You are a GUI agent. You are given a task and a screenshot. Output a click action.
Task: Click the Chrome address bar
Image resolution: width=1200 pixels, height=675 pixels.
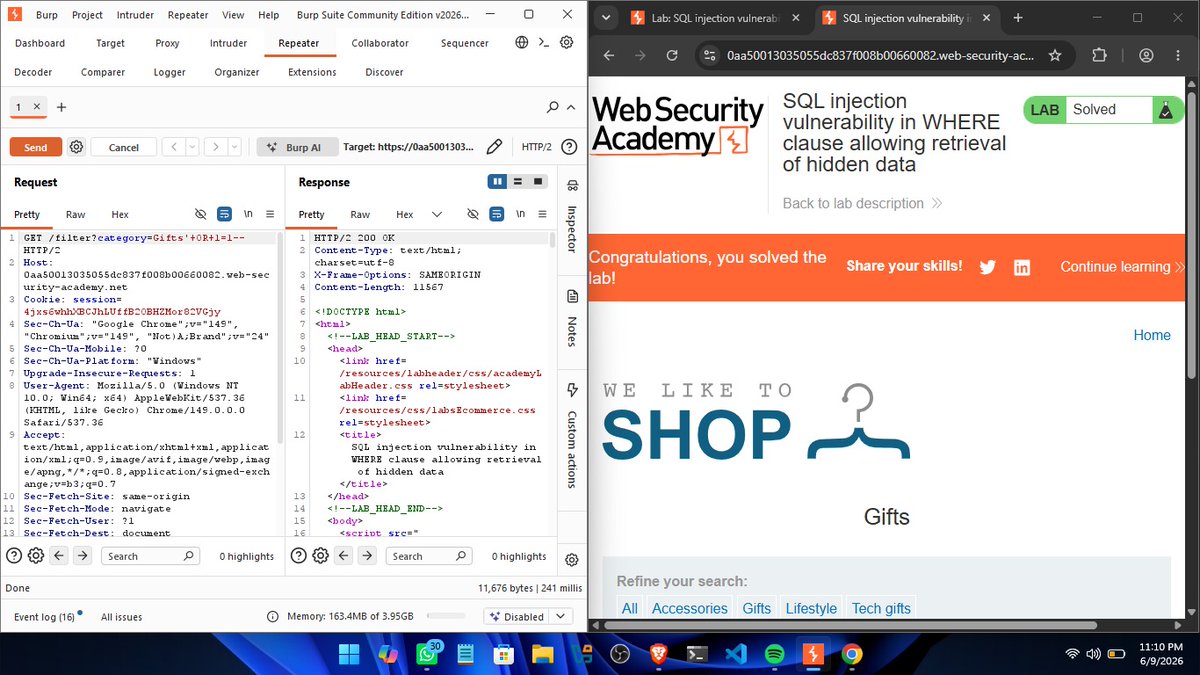[880, 56]
